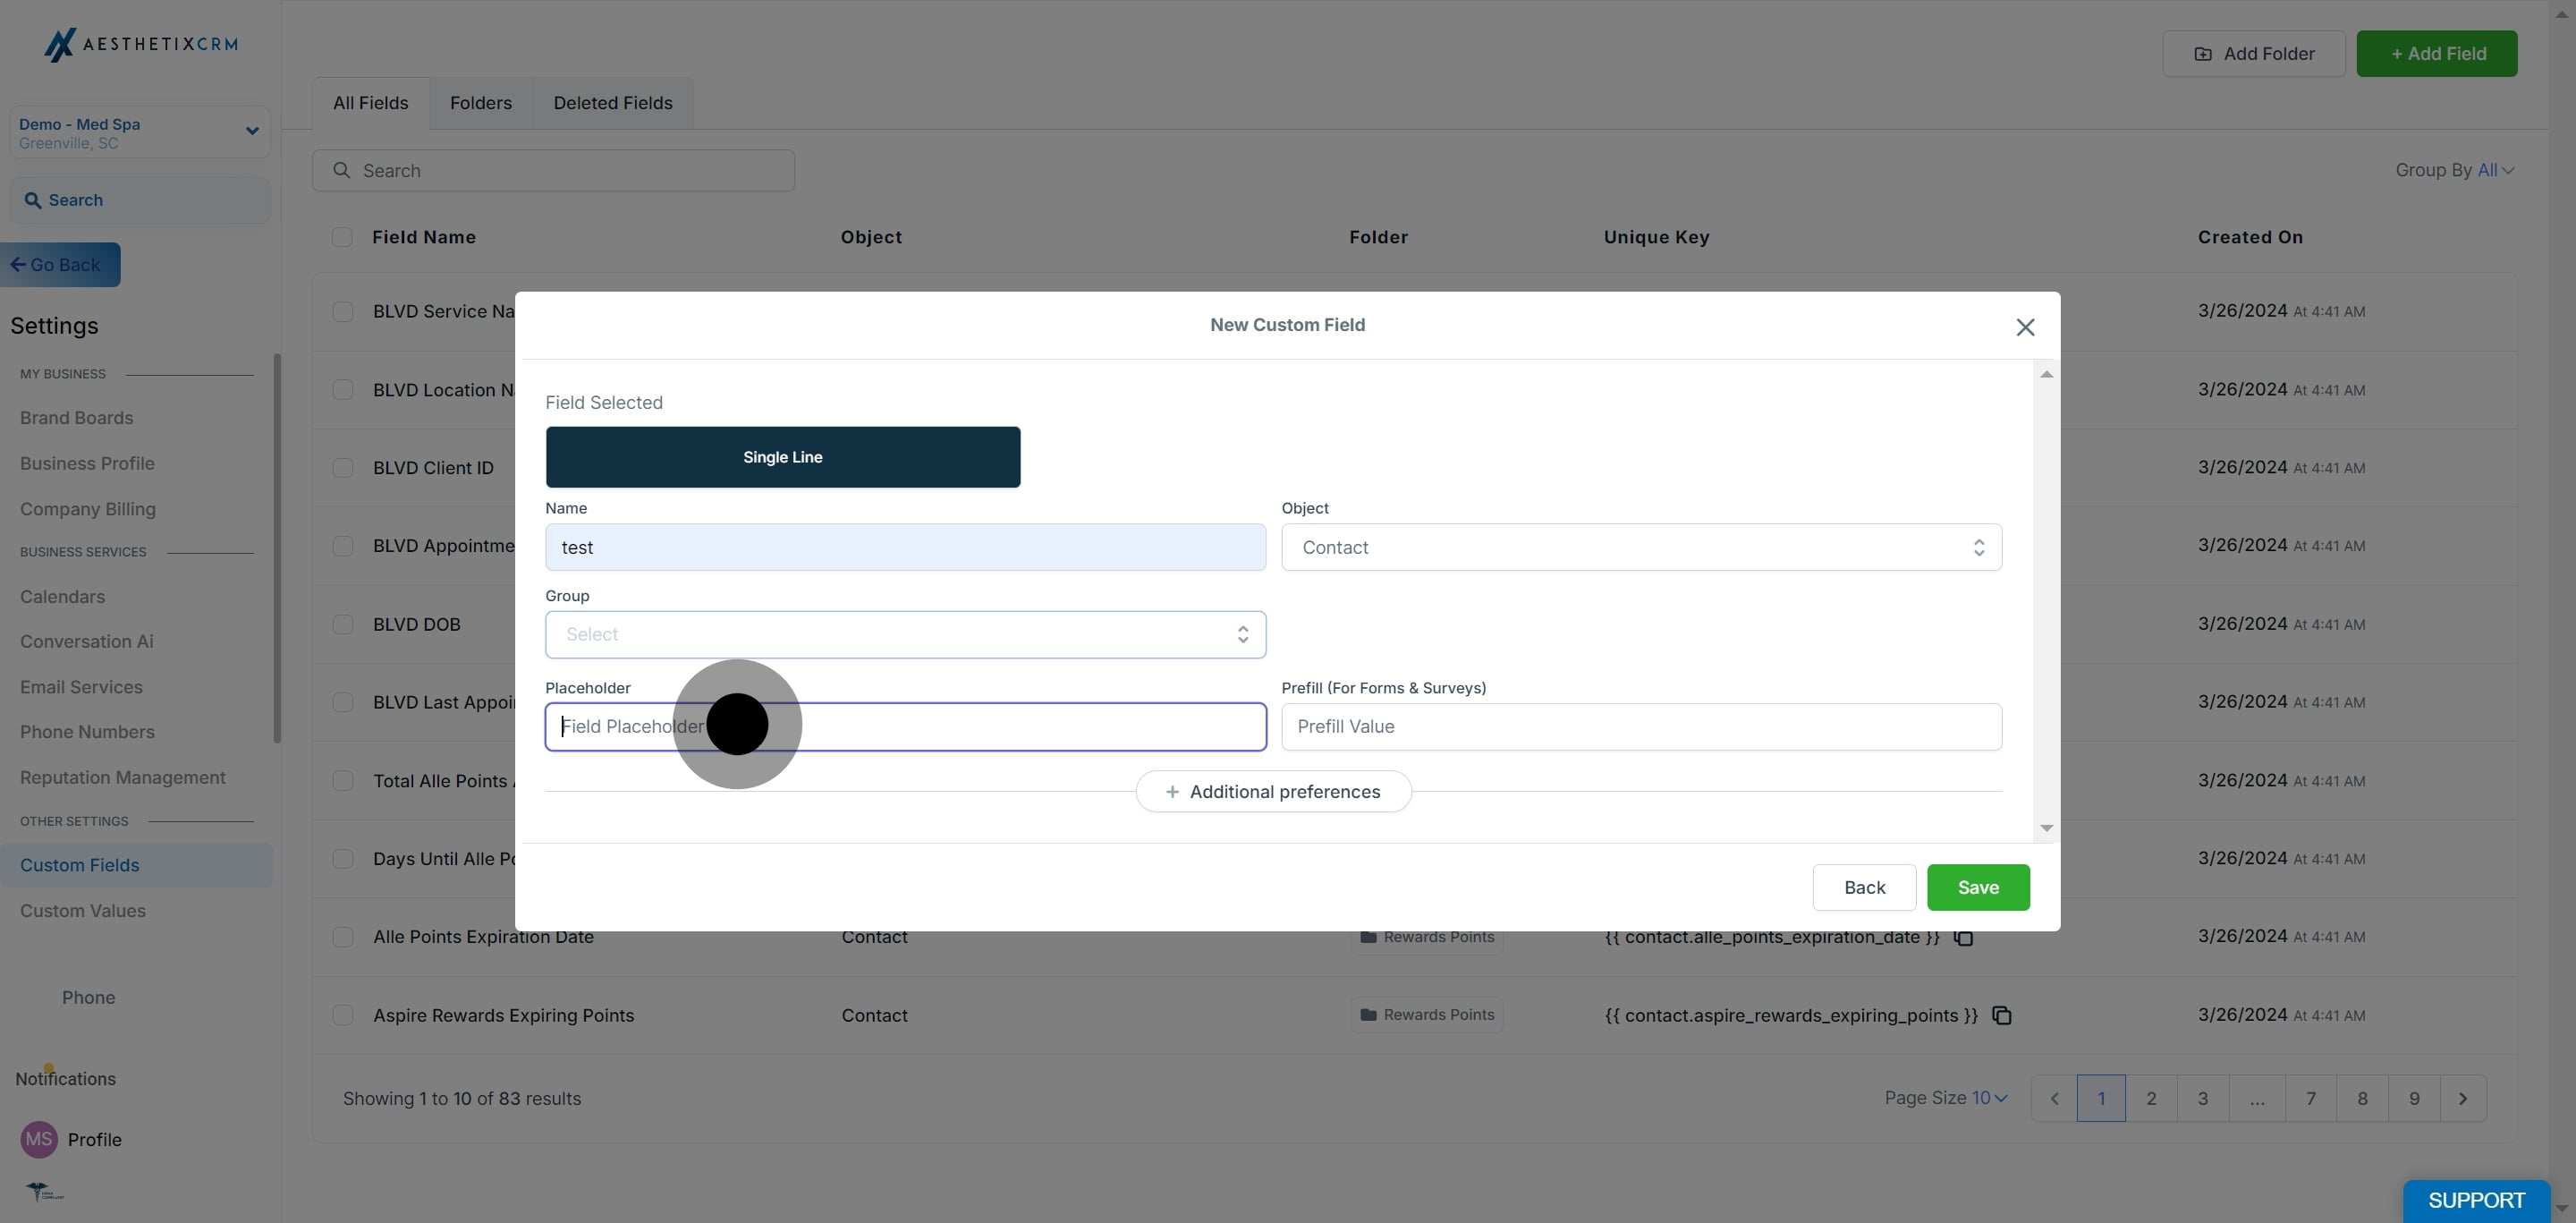Expand Additional preferences section
Image resolution: width=2576 pixels, height=1223 pixels.
point(1273,791)
